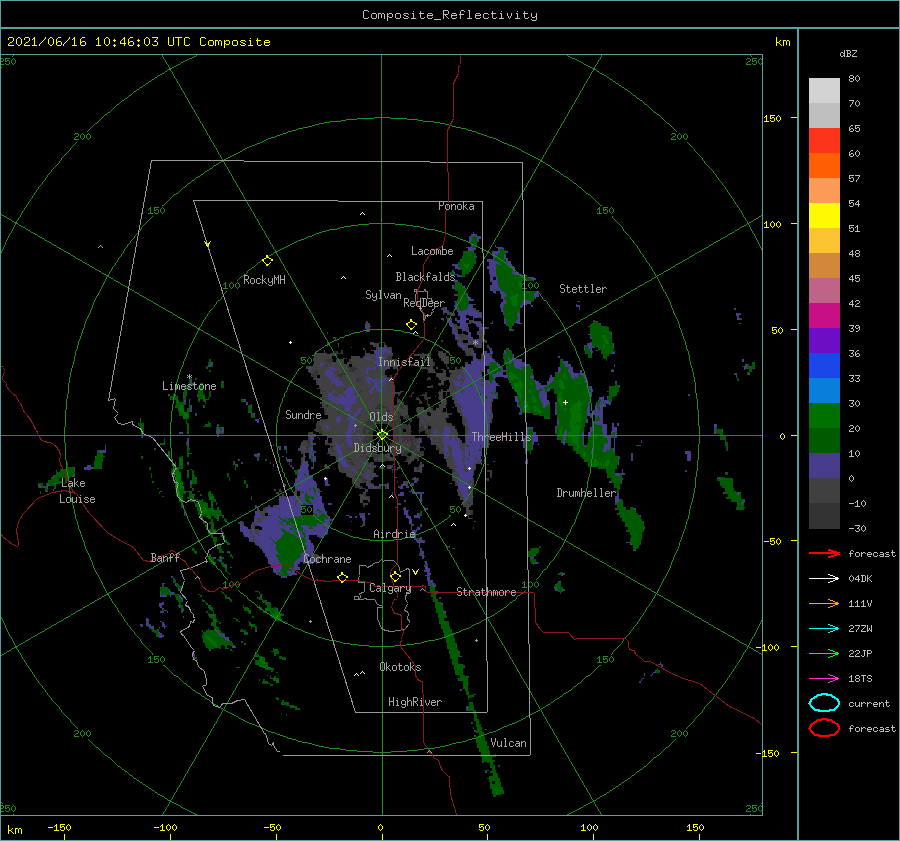Choose the green 22JP arrow icon
The height and width of the screenshot is (841, 900).
[824, 653]
